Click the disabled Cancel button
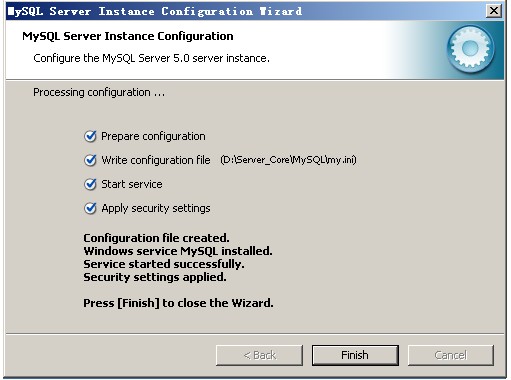511x380 pixels. tap(451, 355)
